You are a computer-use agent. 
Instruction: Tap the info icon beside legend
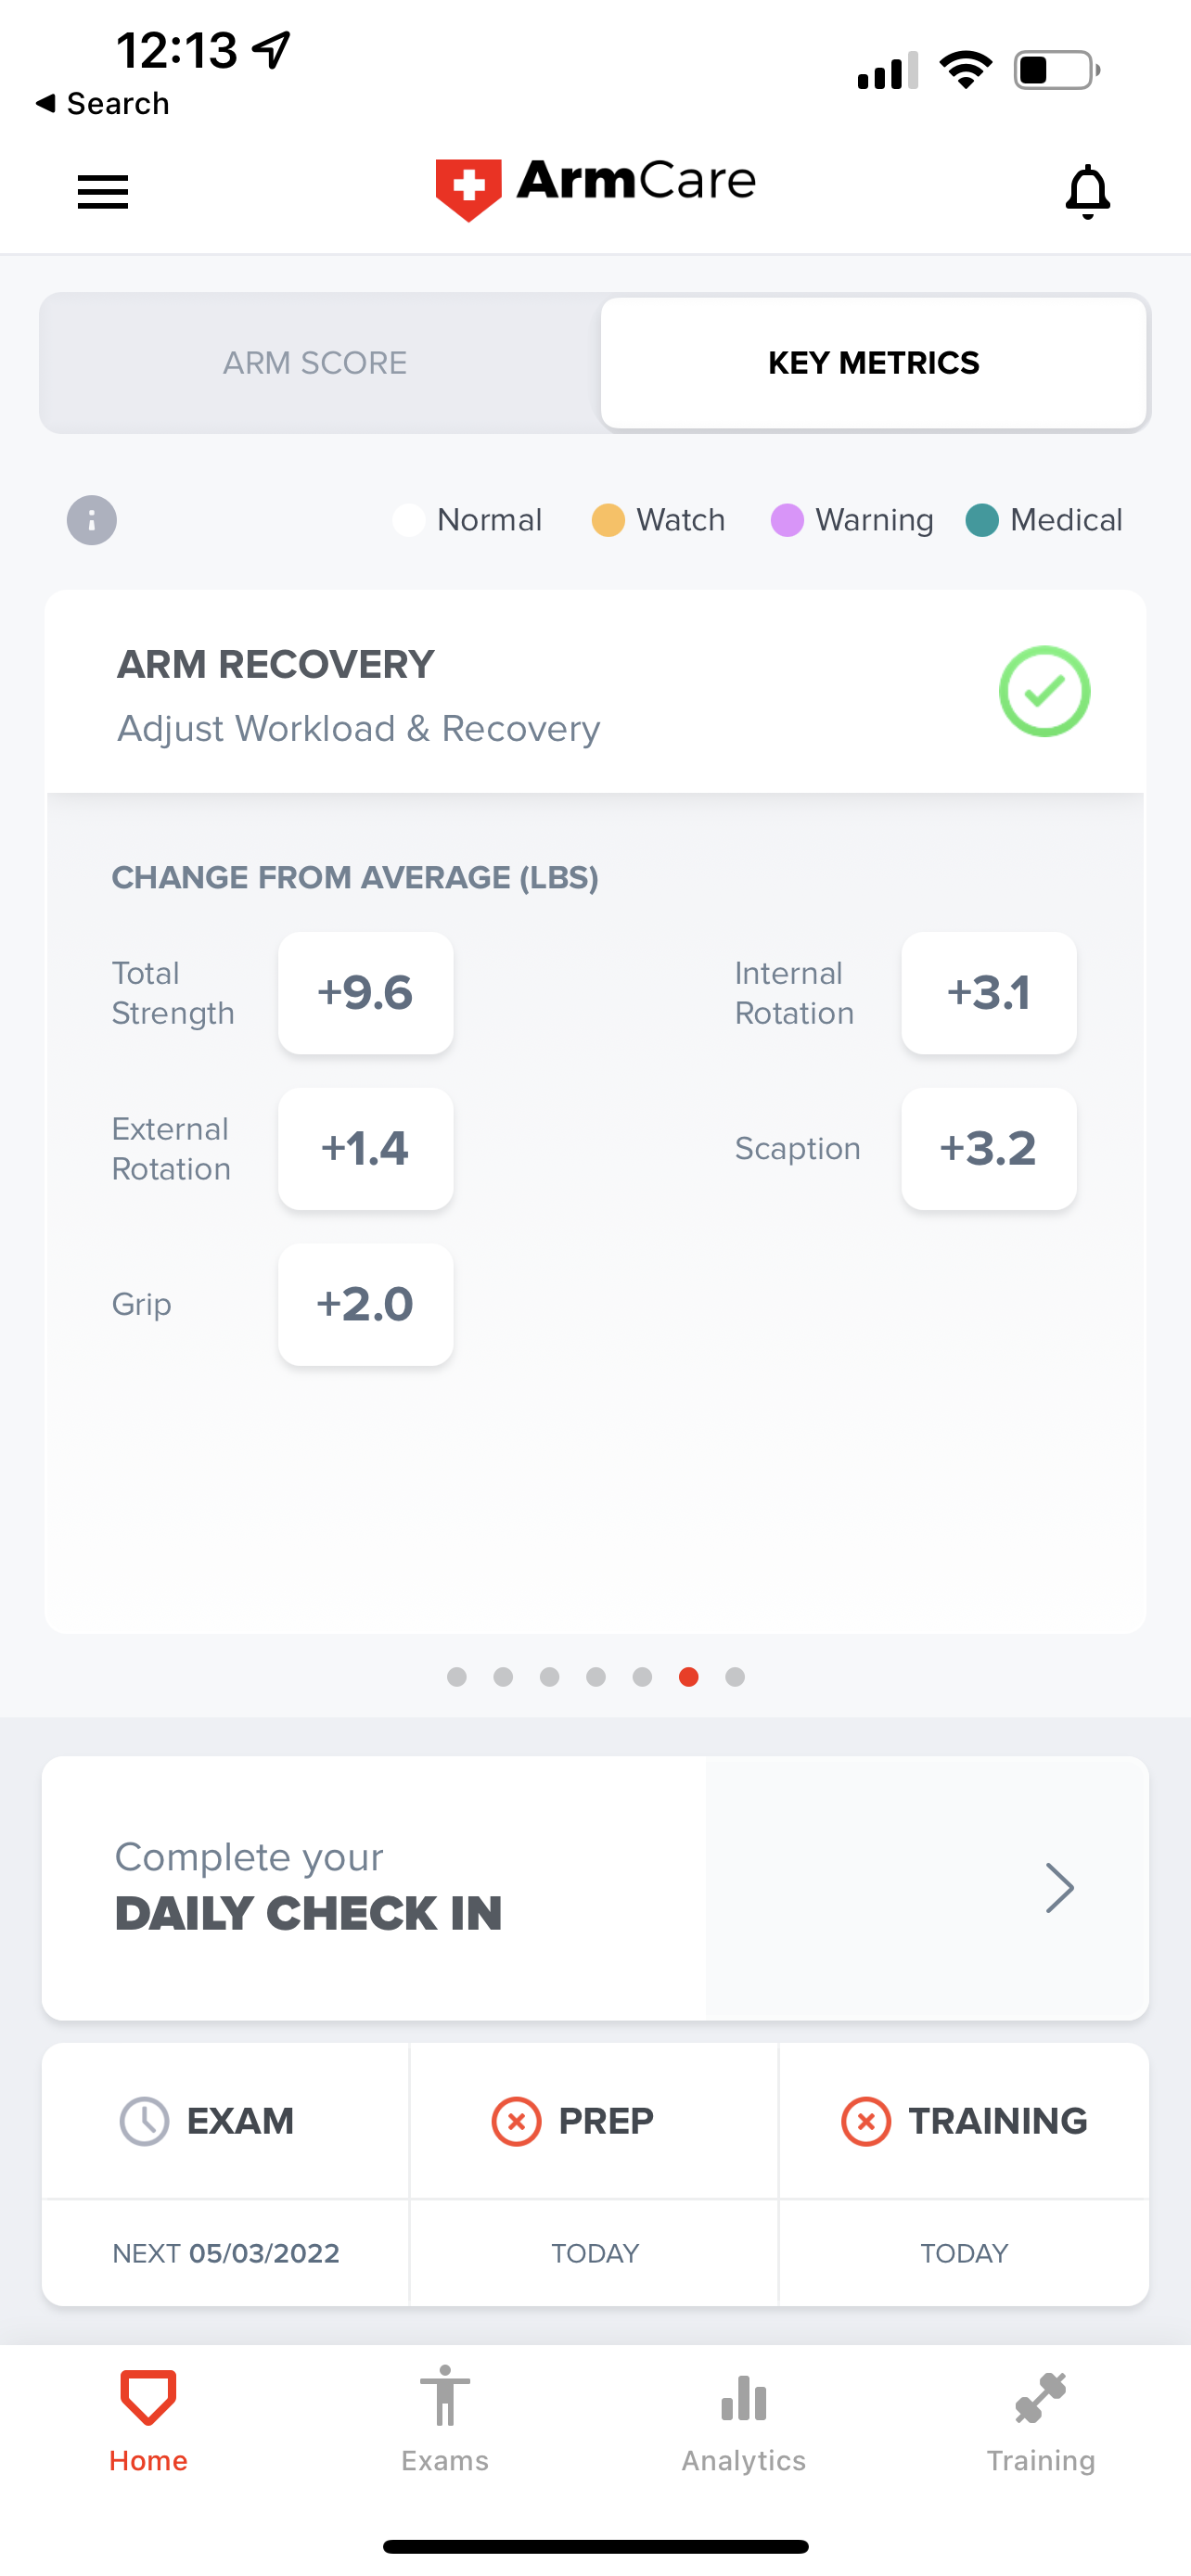[x=92, y=520]
